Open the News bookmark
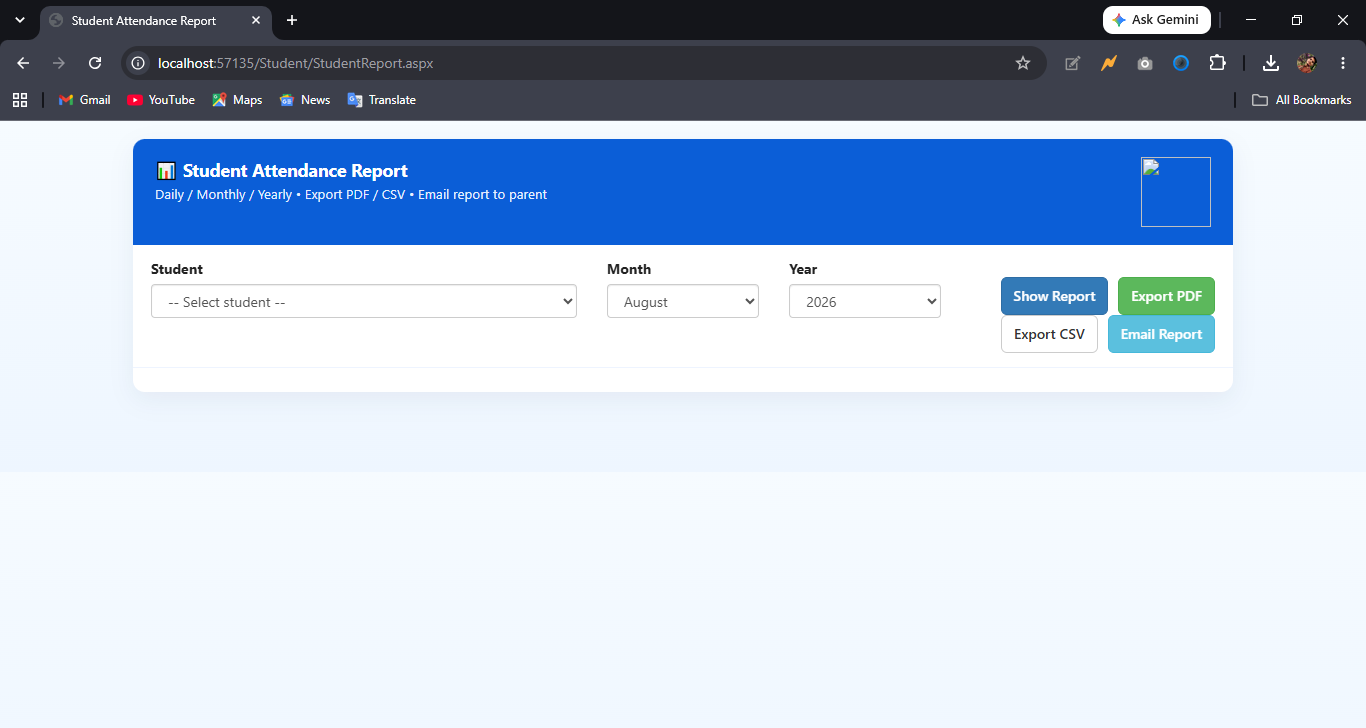The image size is (1366, 728). coord(305,100)
